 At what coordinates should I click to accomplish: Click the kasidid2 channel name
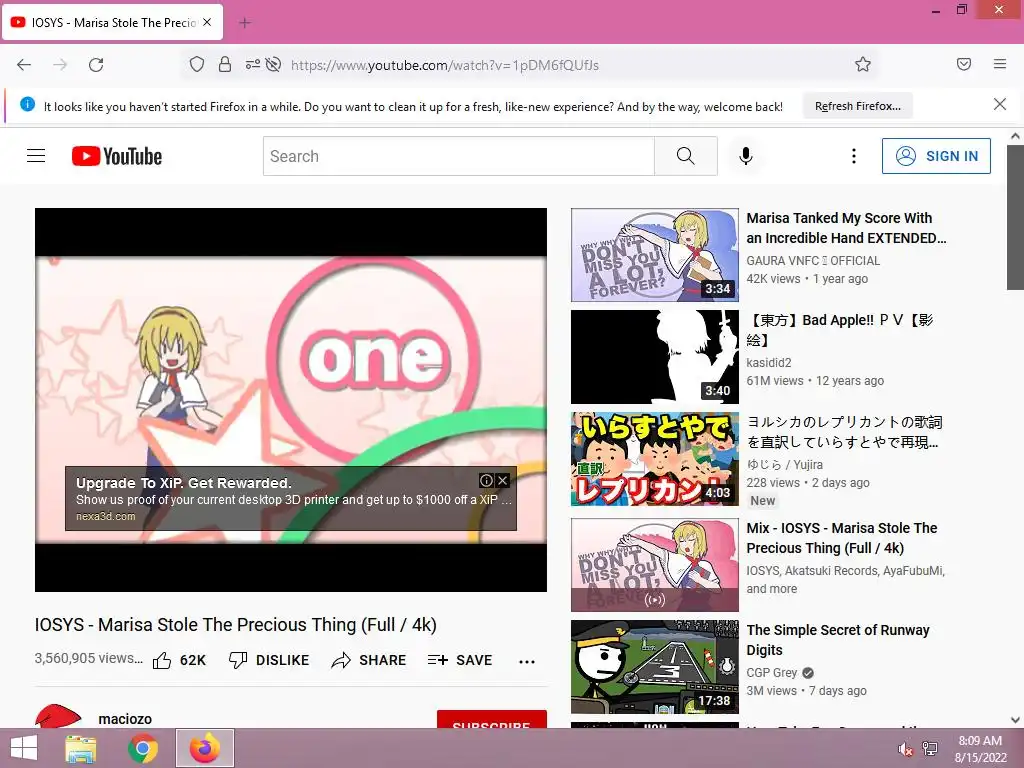click(769, 362)
